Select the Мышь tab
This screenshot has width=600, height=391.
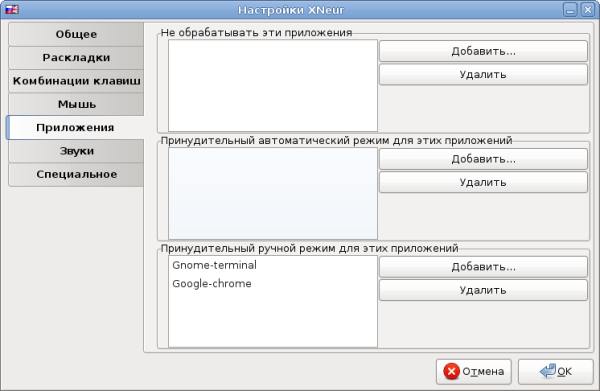(76, 104)
